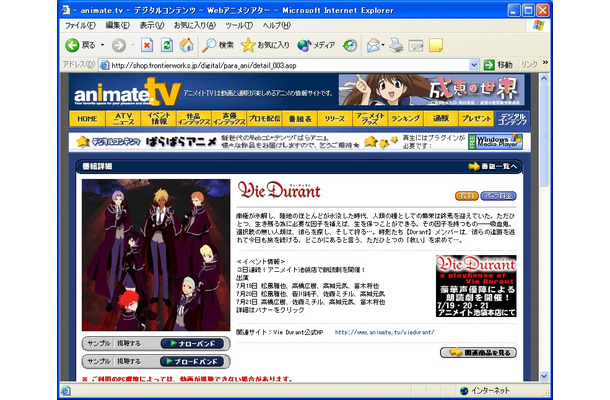Click the blue pack-price button by the title
The image size is (610, 400).
(498, 196)
